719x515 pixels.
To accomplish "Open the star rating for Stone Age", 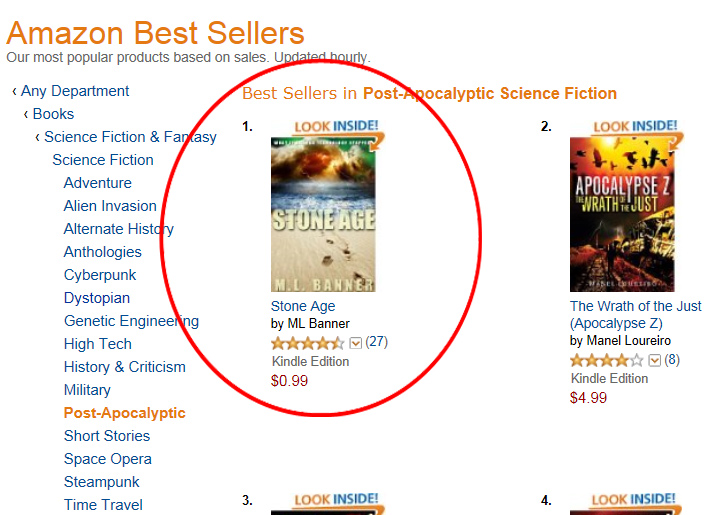I will pyautogui.click(x=308, y=343).
